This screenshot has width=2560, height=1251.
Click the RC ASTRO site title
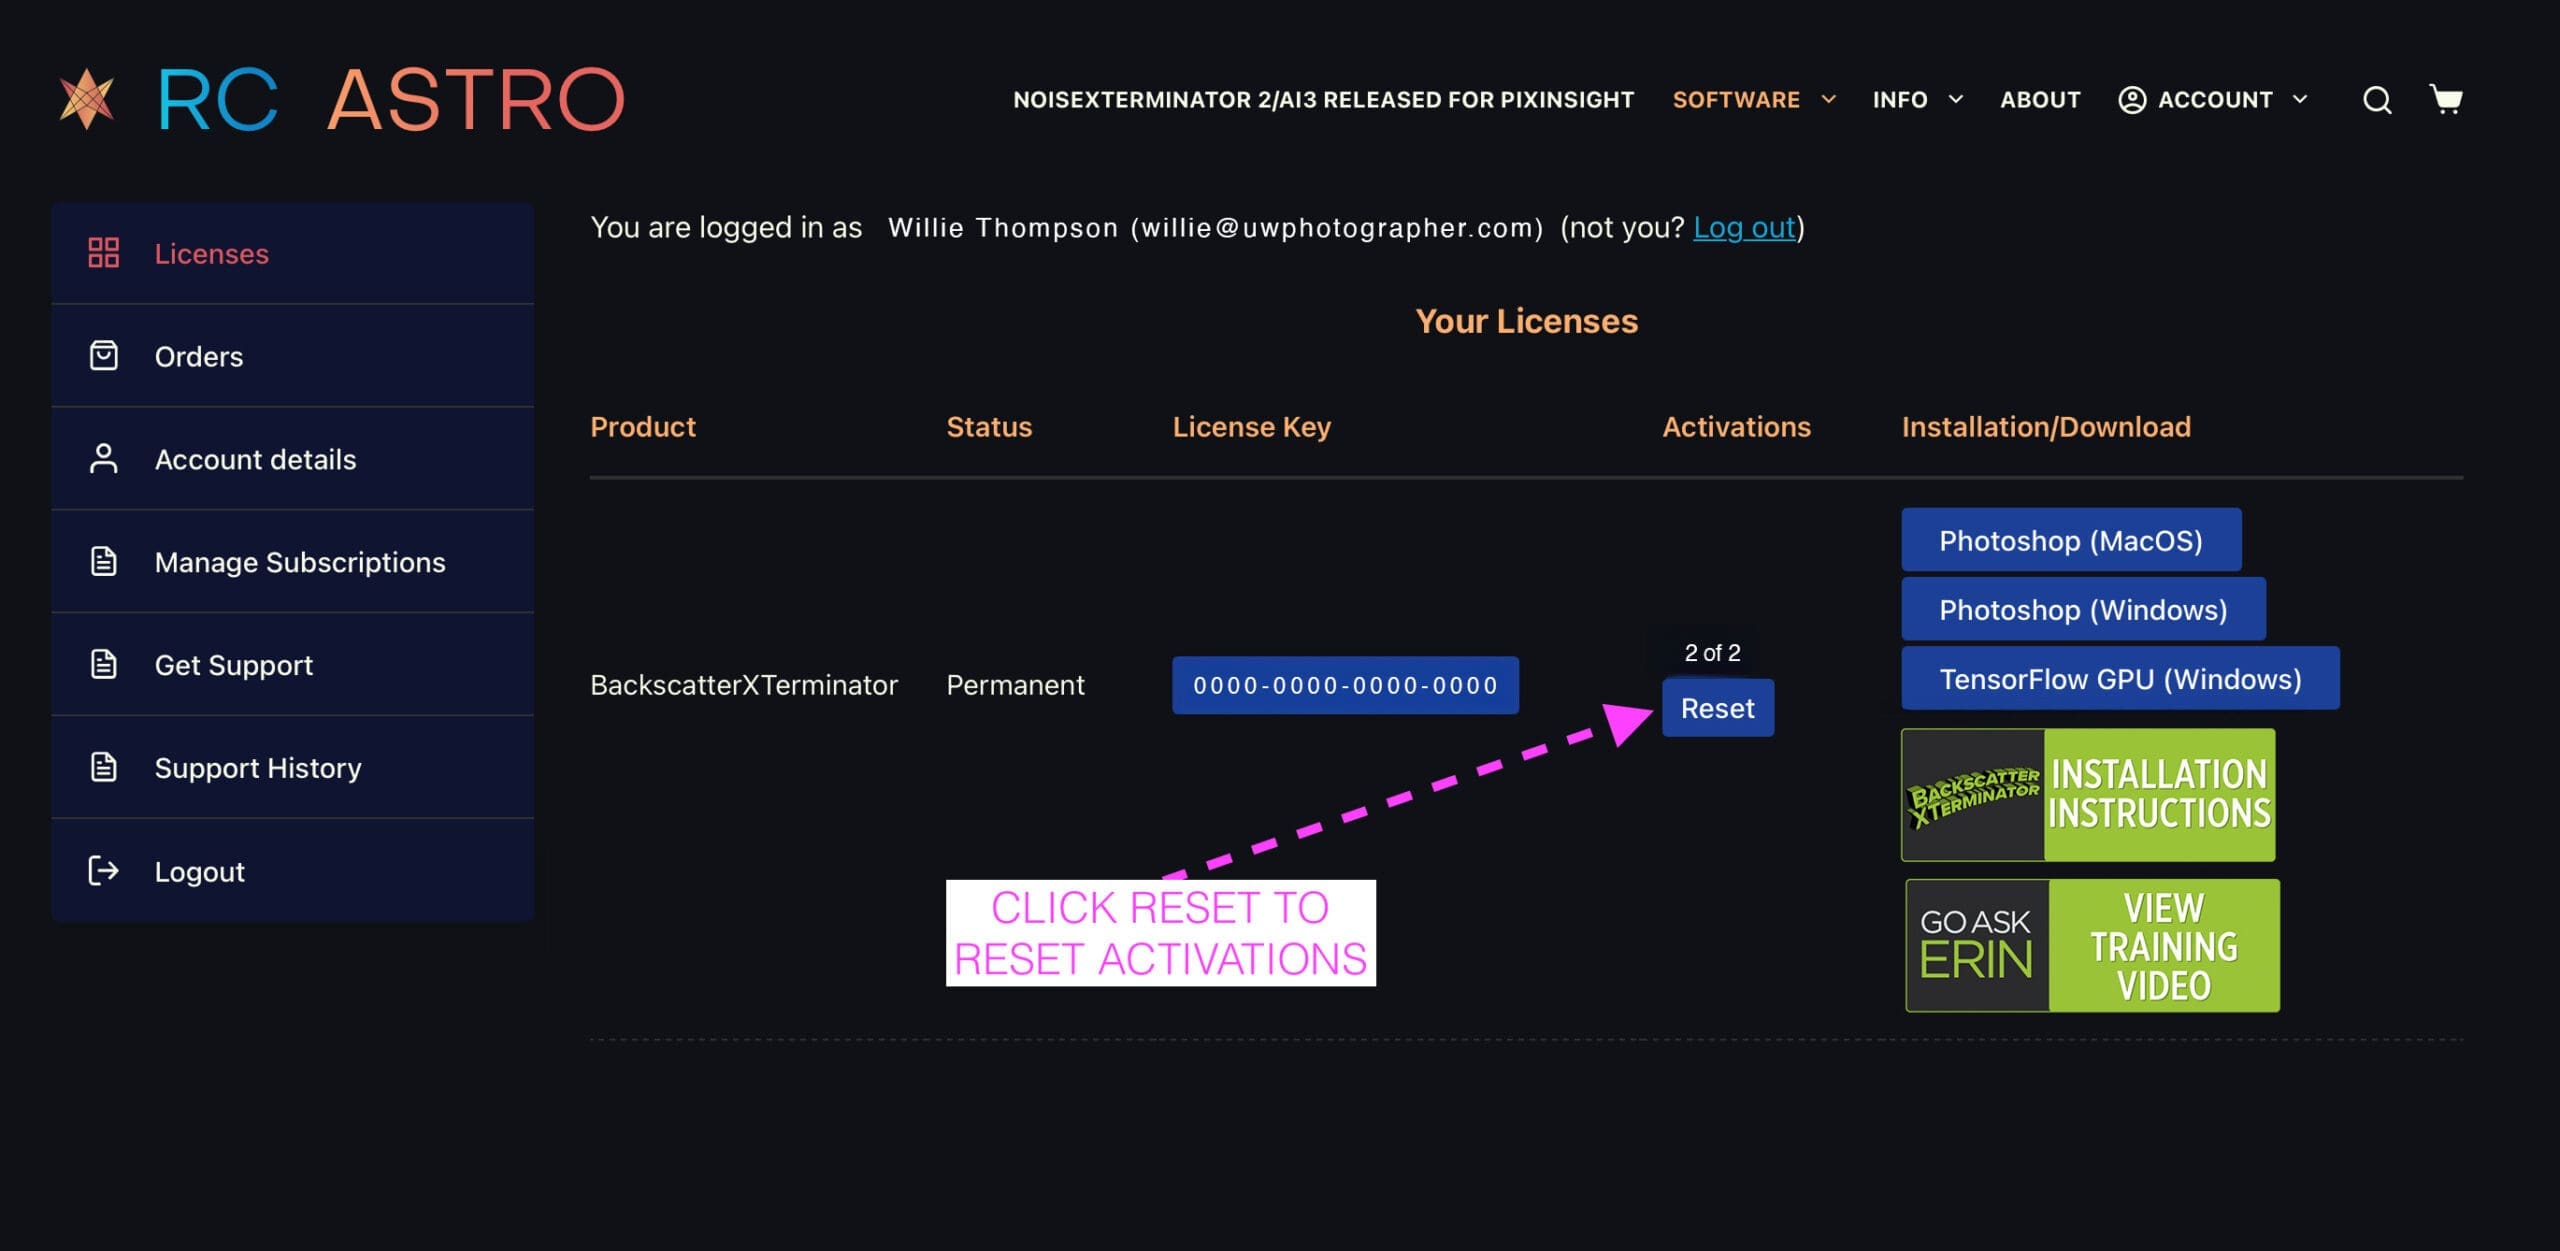click(390, 99)
